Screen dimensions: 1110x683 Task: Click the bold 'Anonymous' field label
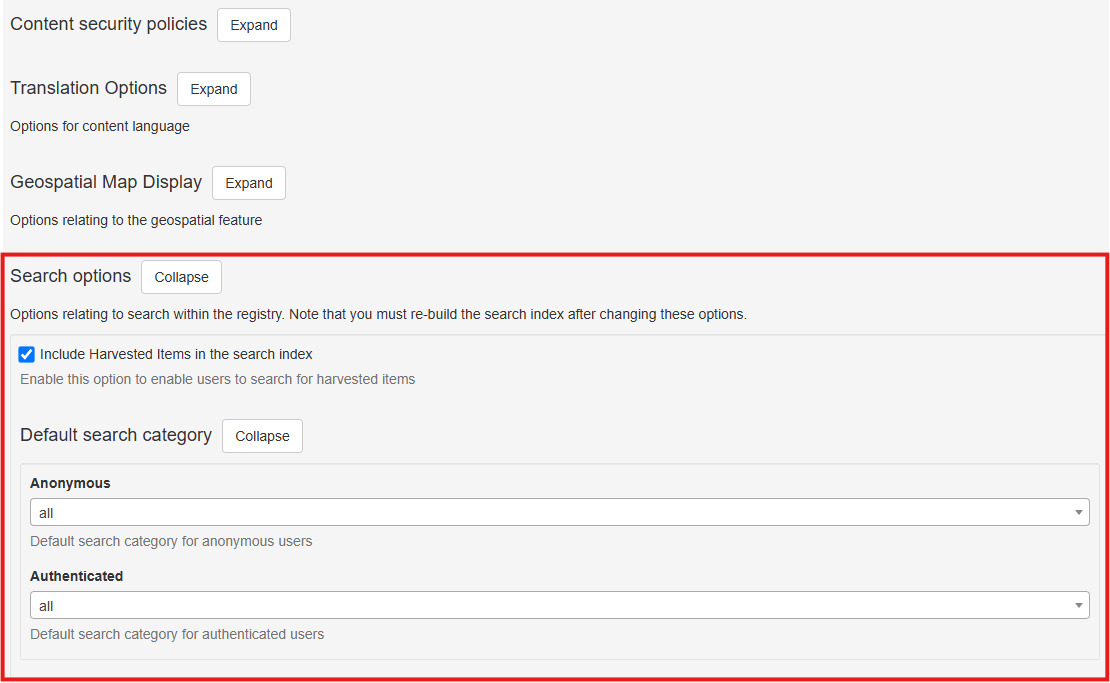pos(70,483)
